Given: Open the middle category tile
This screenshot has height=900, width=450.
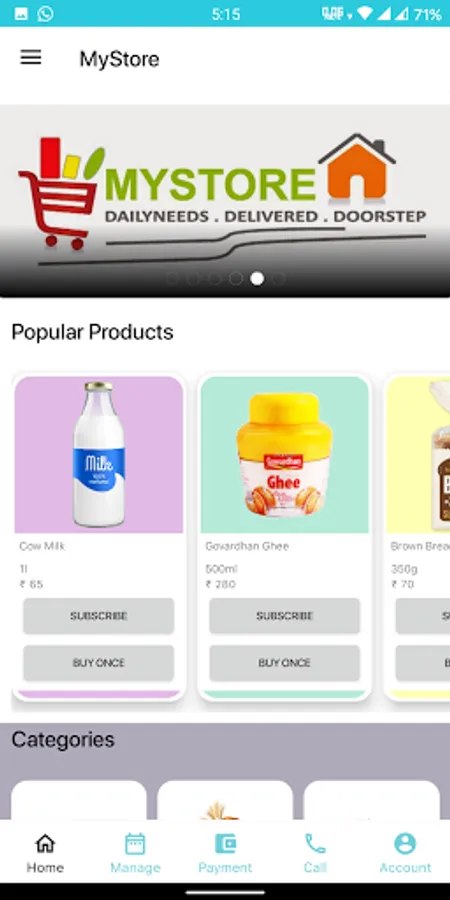Looking at the screenshot, I should point(225,800).
